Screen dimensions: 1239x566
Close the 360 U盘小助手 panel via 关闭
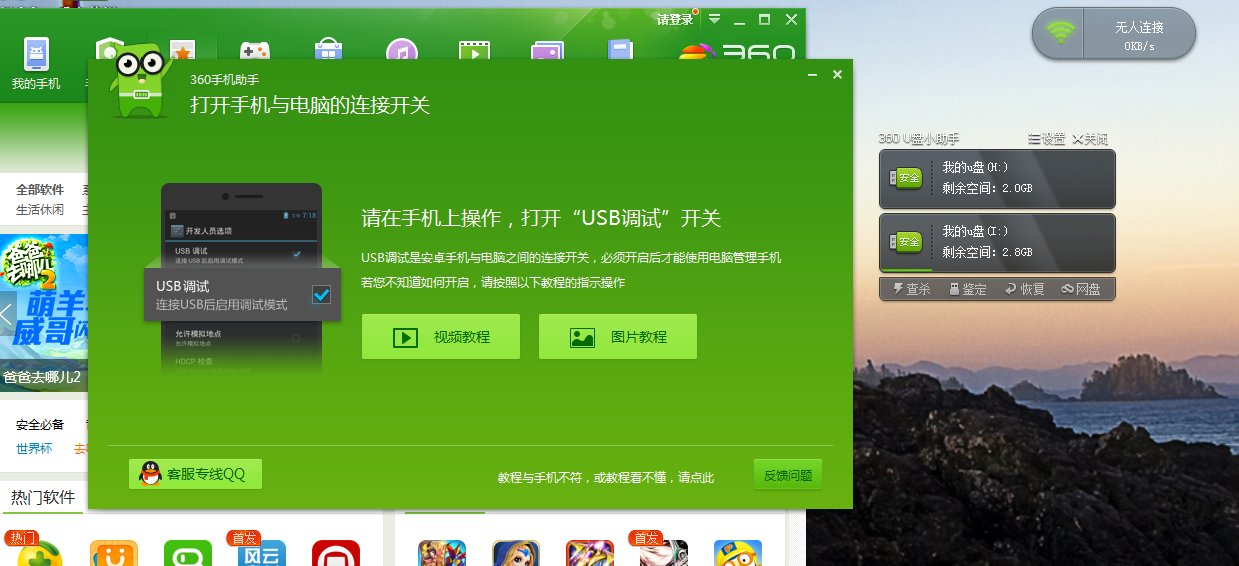coord(1091,139)
